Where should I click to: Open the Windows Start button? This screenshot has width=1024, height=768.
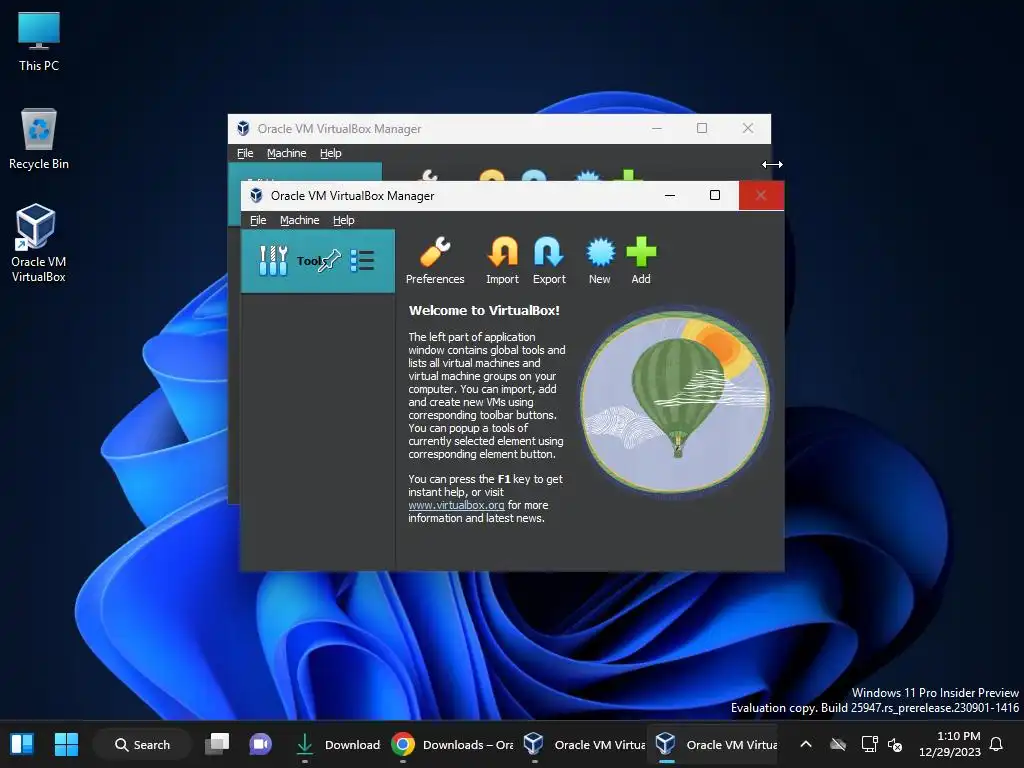pyautogui.click(x=66, y=744)
